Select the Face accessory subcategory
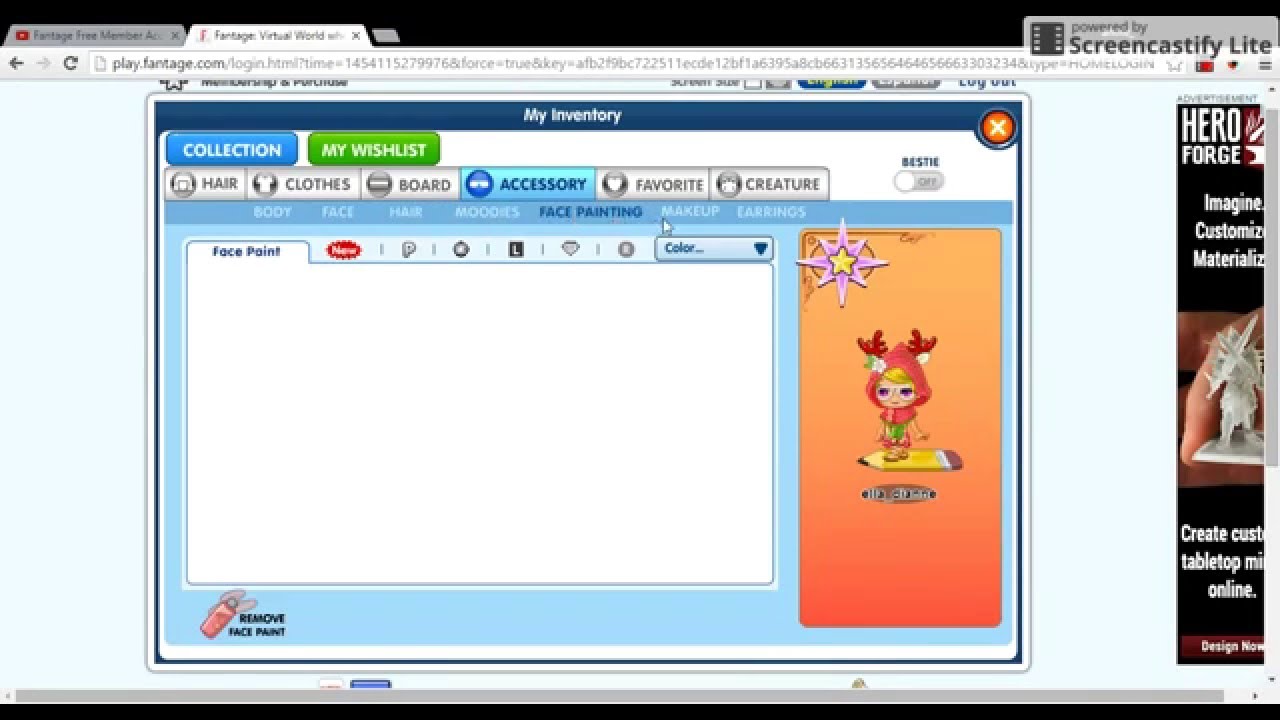Viewport: 1280px width, 720px height. point(338,212)
